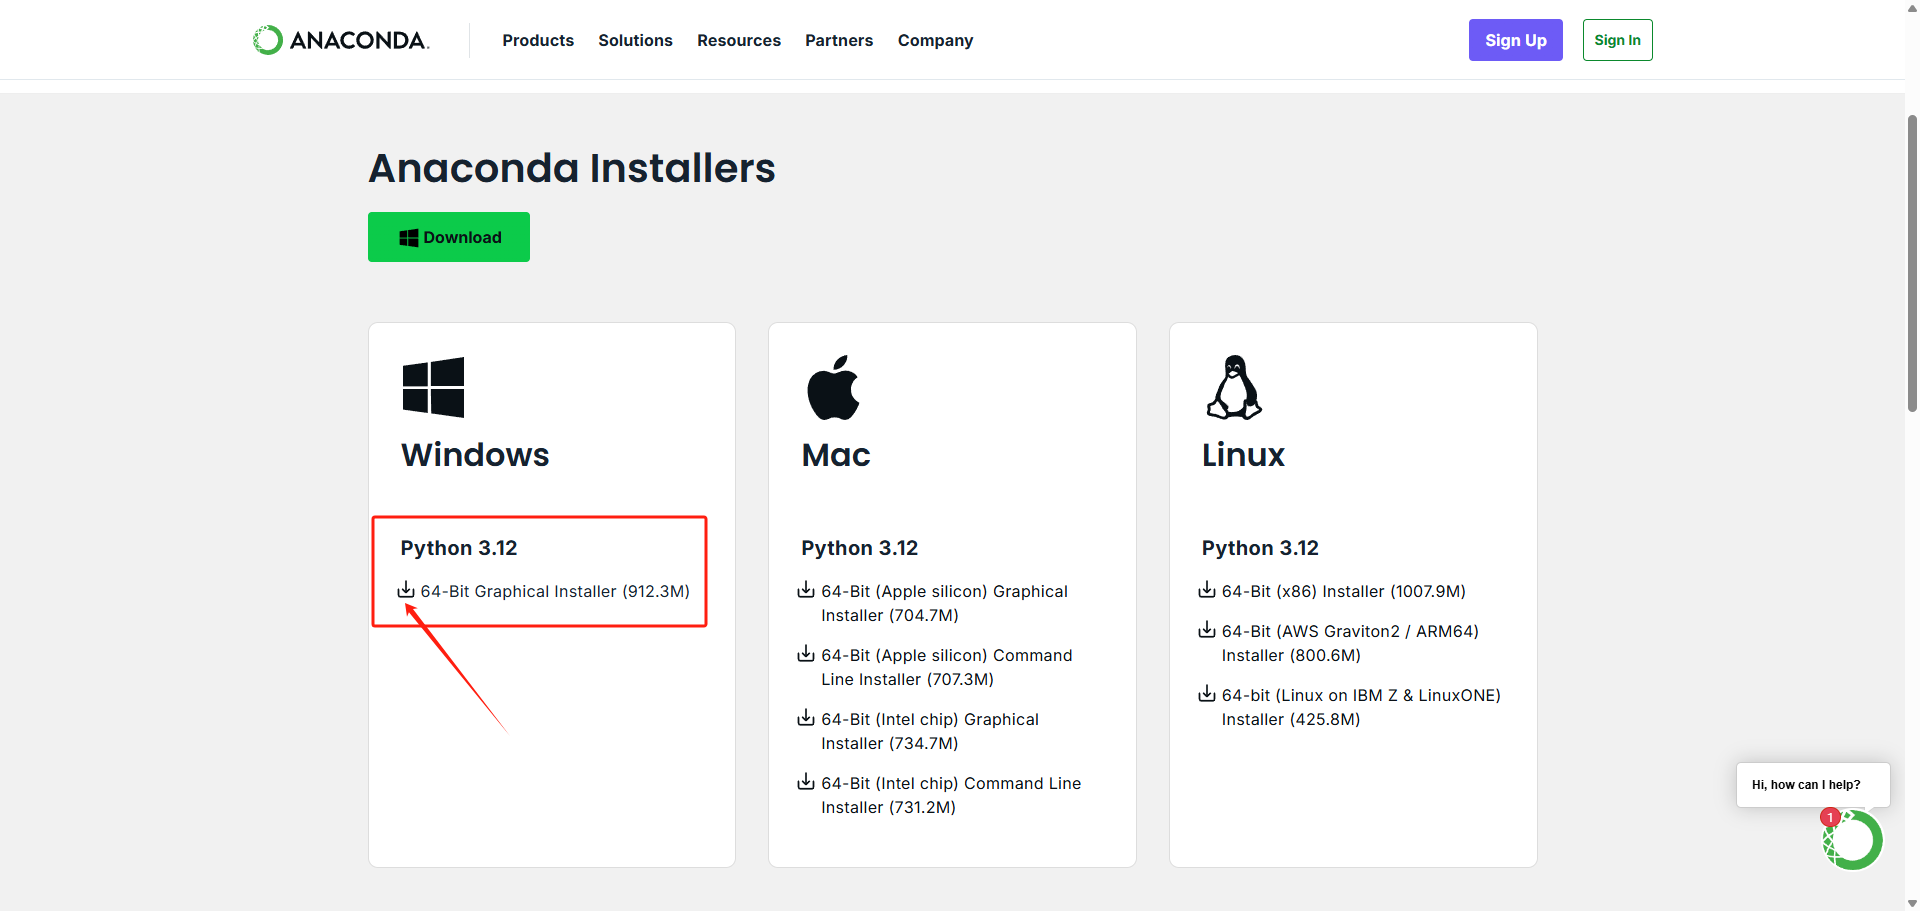This screenshot has height=911, width=1920.
Task: Click the Linux penguin icon
Action: tap(1234, 387)
